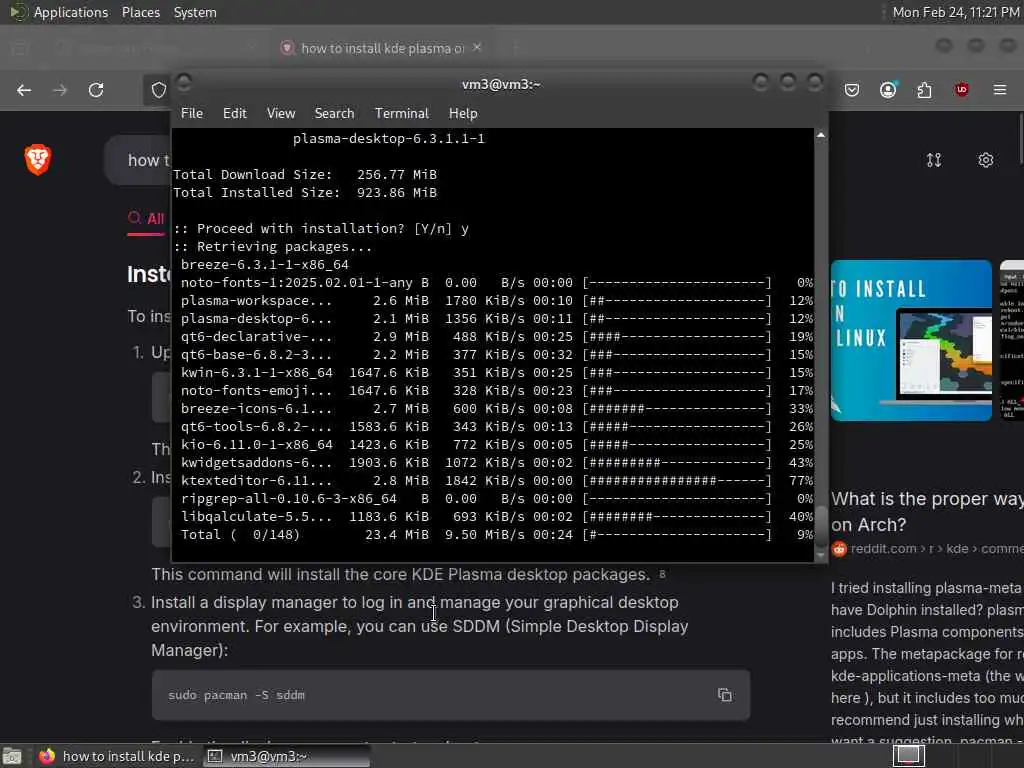
Task: Click workspace switcher in bottom panel
Action: click(908, 756)
